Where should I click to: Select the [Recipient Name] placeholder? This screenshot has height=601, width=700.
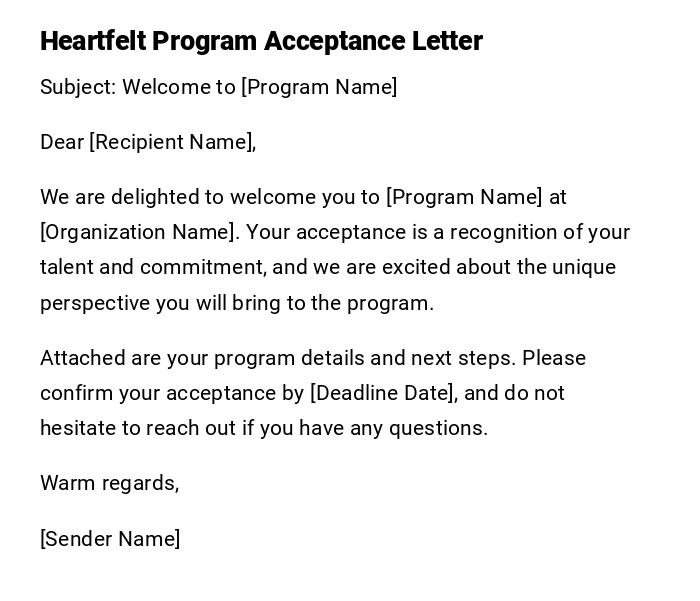(172, 142)
